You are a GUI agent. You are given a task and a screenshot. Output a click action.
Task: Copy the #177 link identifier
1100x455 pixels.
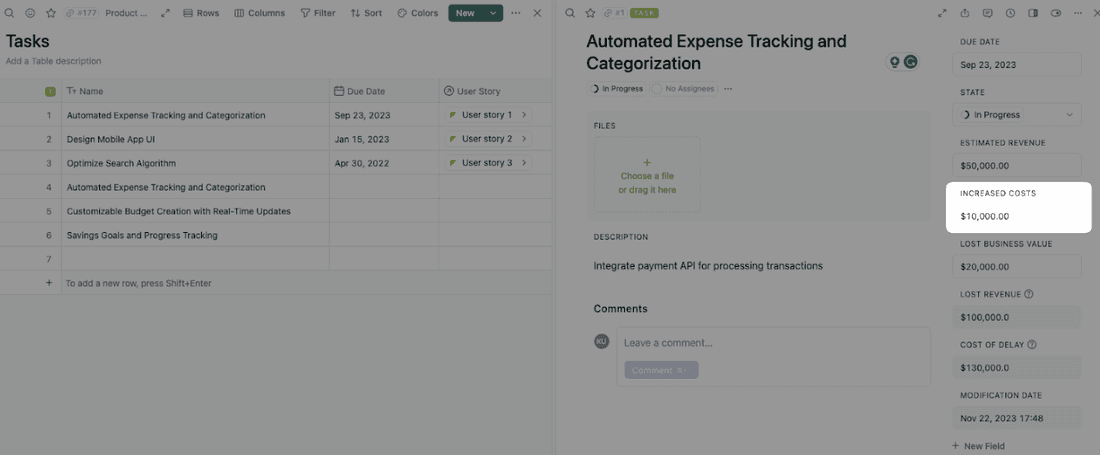pyautogui.click(x=81, y=13)
